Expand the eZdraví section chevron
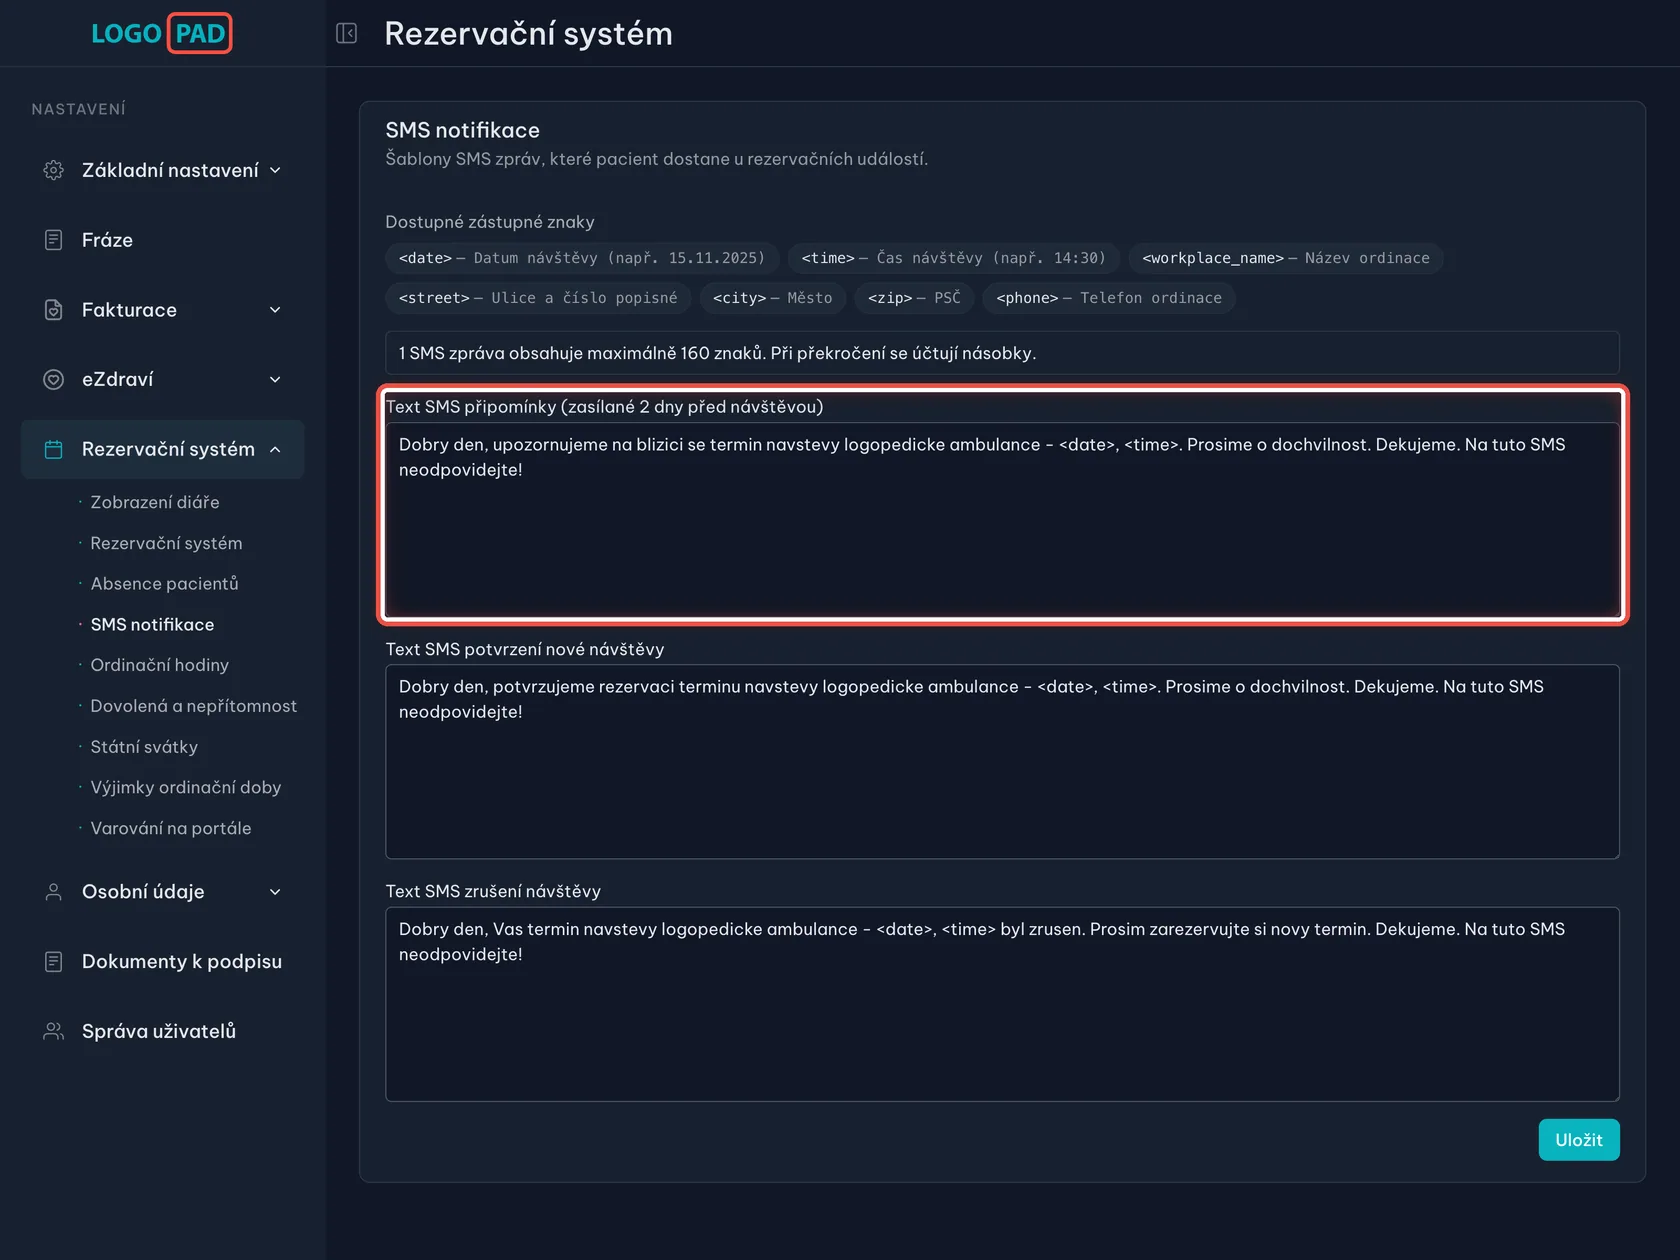The image size is (1680, 1260). coord(275,380)
